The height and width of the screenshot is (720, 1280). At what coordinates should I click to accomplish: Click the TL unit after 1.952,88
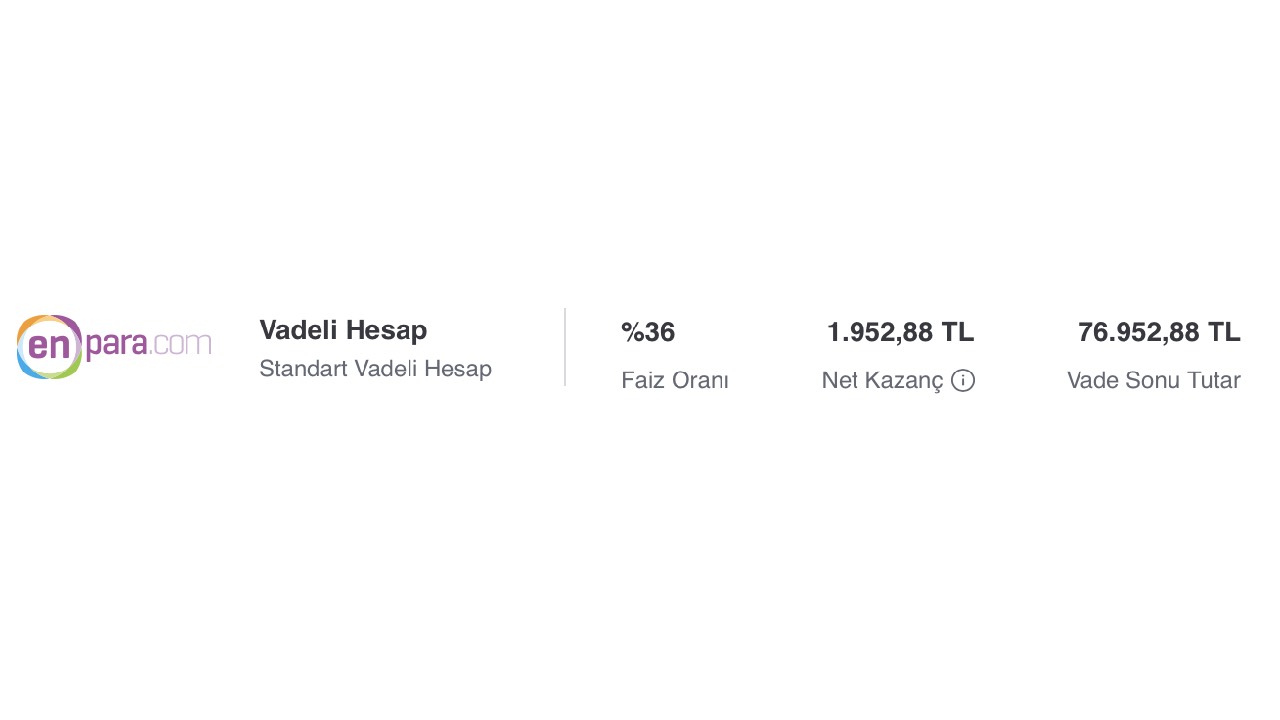point(957,332)
